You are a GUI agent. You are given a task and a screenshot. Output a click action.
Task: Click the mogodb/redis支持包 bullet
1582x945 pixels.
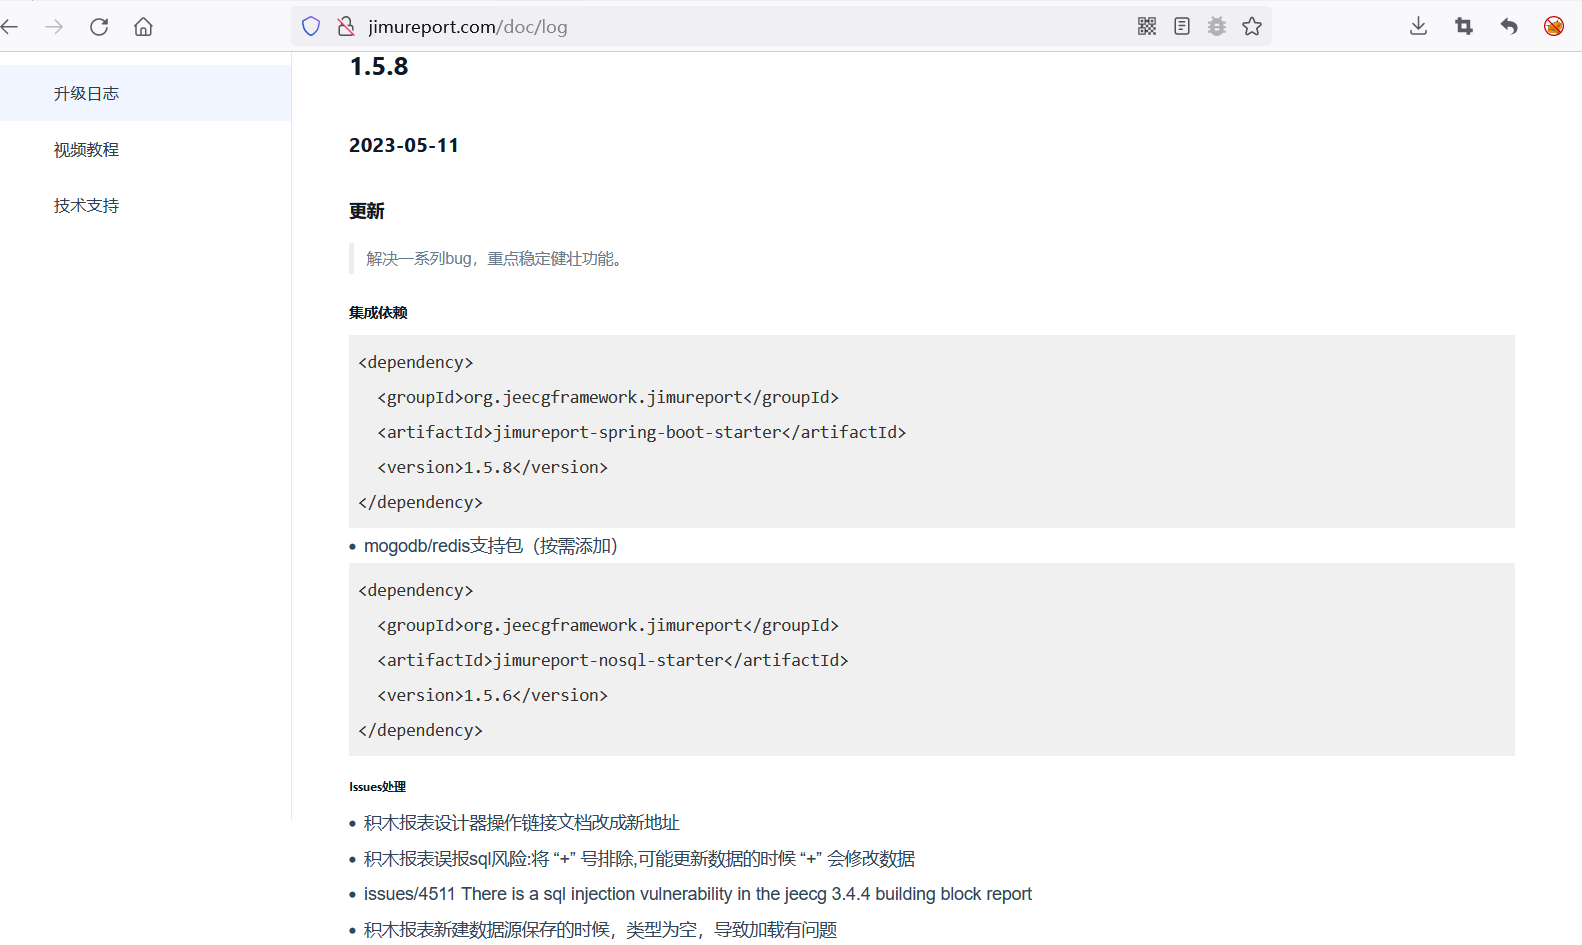[491, 546]
